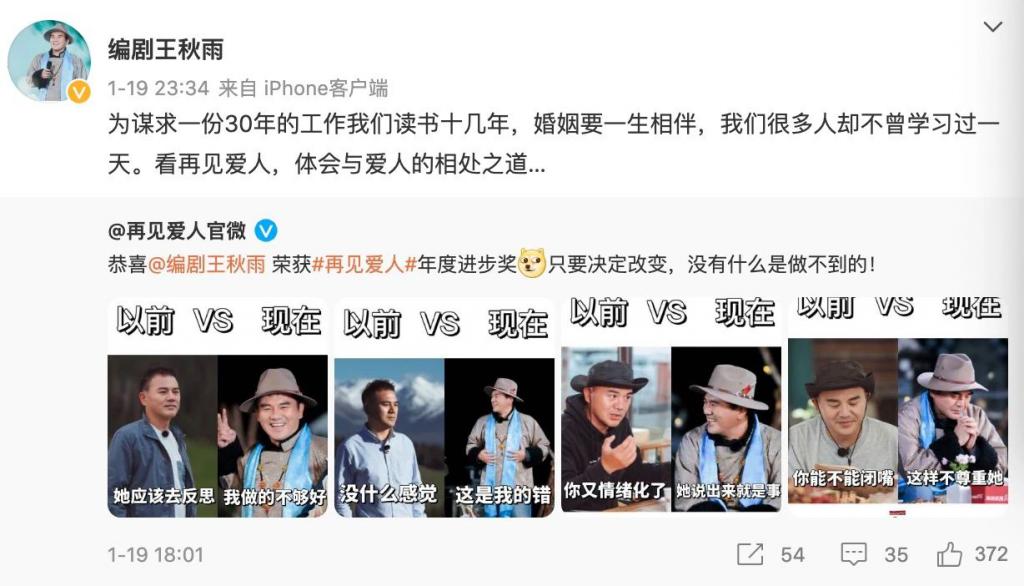1024x586 pixels.
Task: Open the username 编剧王秋雨 profile
Action: (166, 50)
